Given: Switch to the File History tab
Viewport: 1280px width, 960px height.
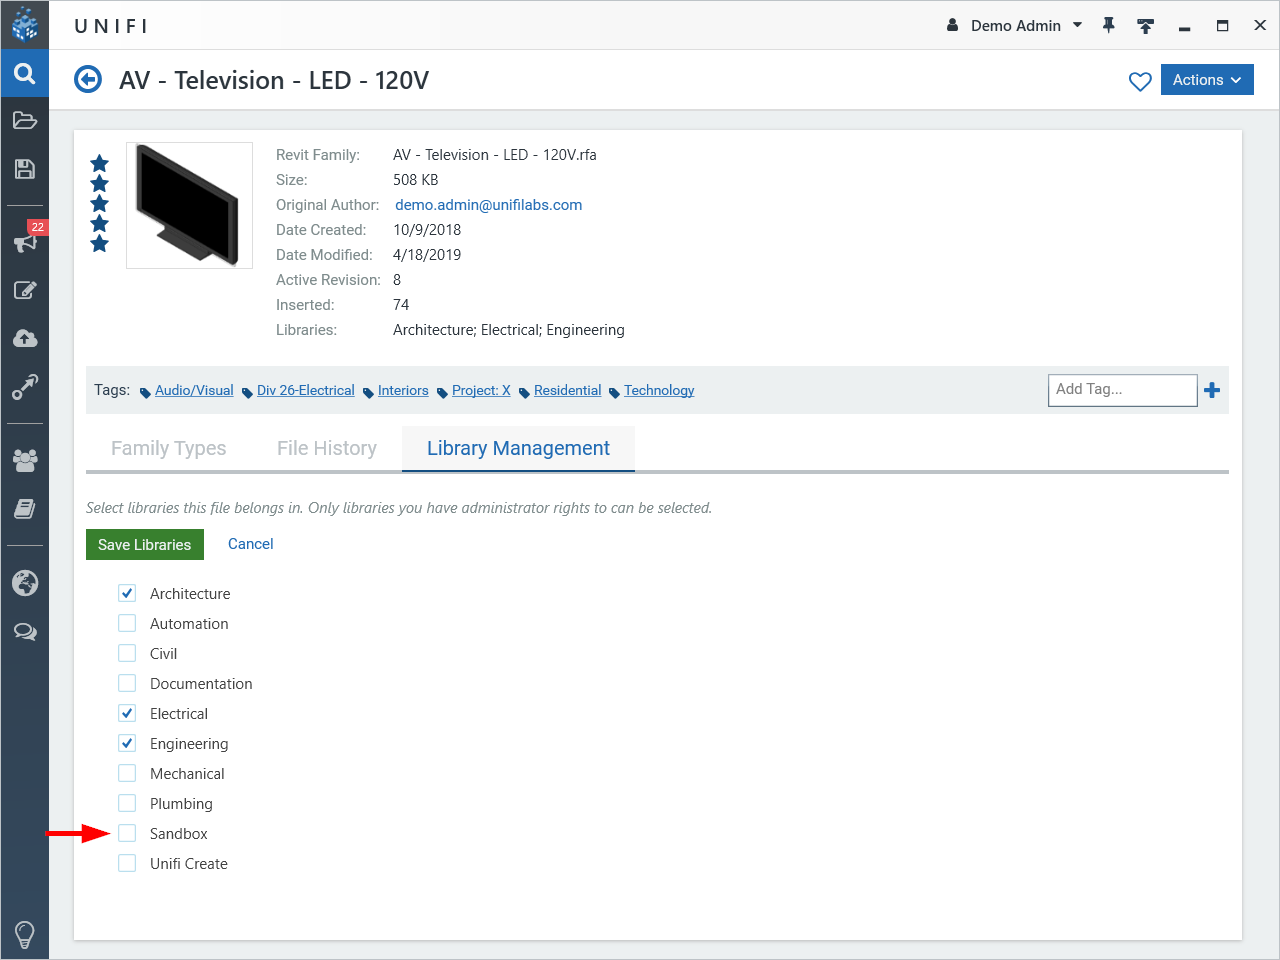Looking at the screenshot, I should click(327, 448).
